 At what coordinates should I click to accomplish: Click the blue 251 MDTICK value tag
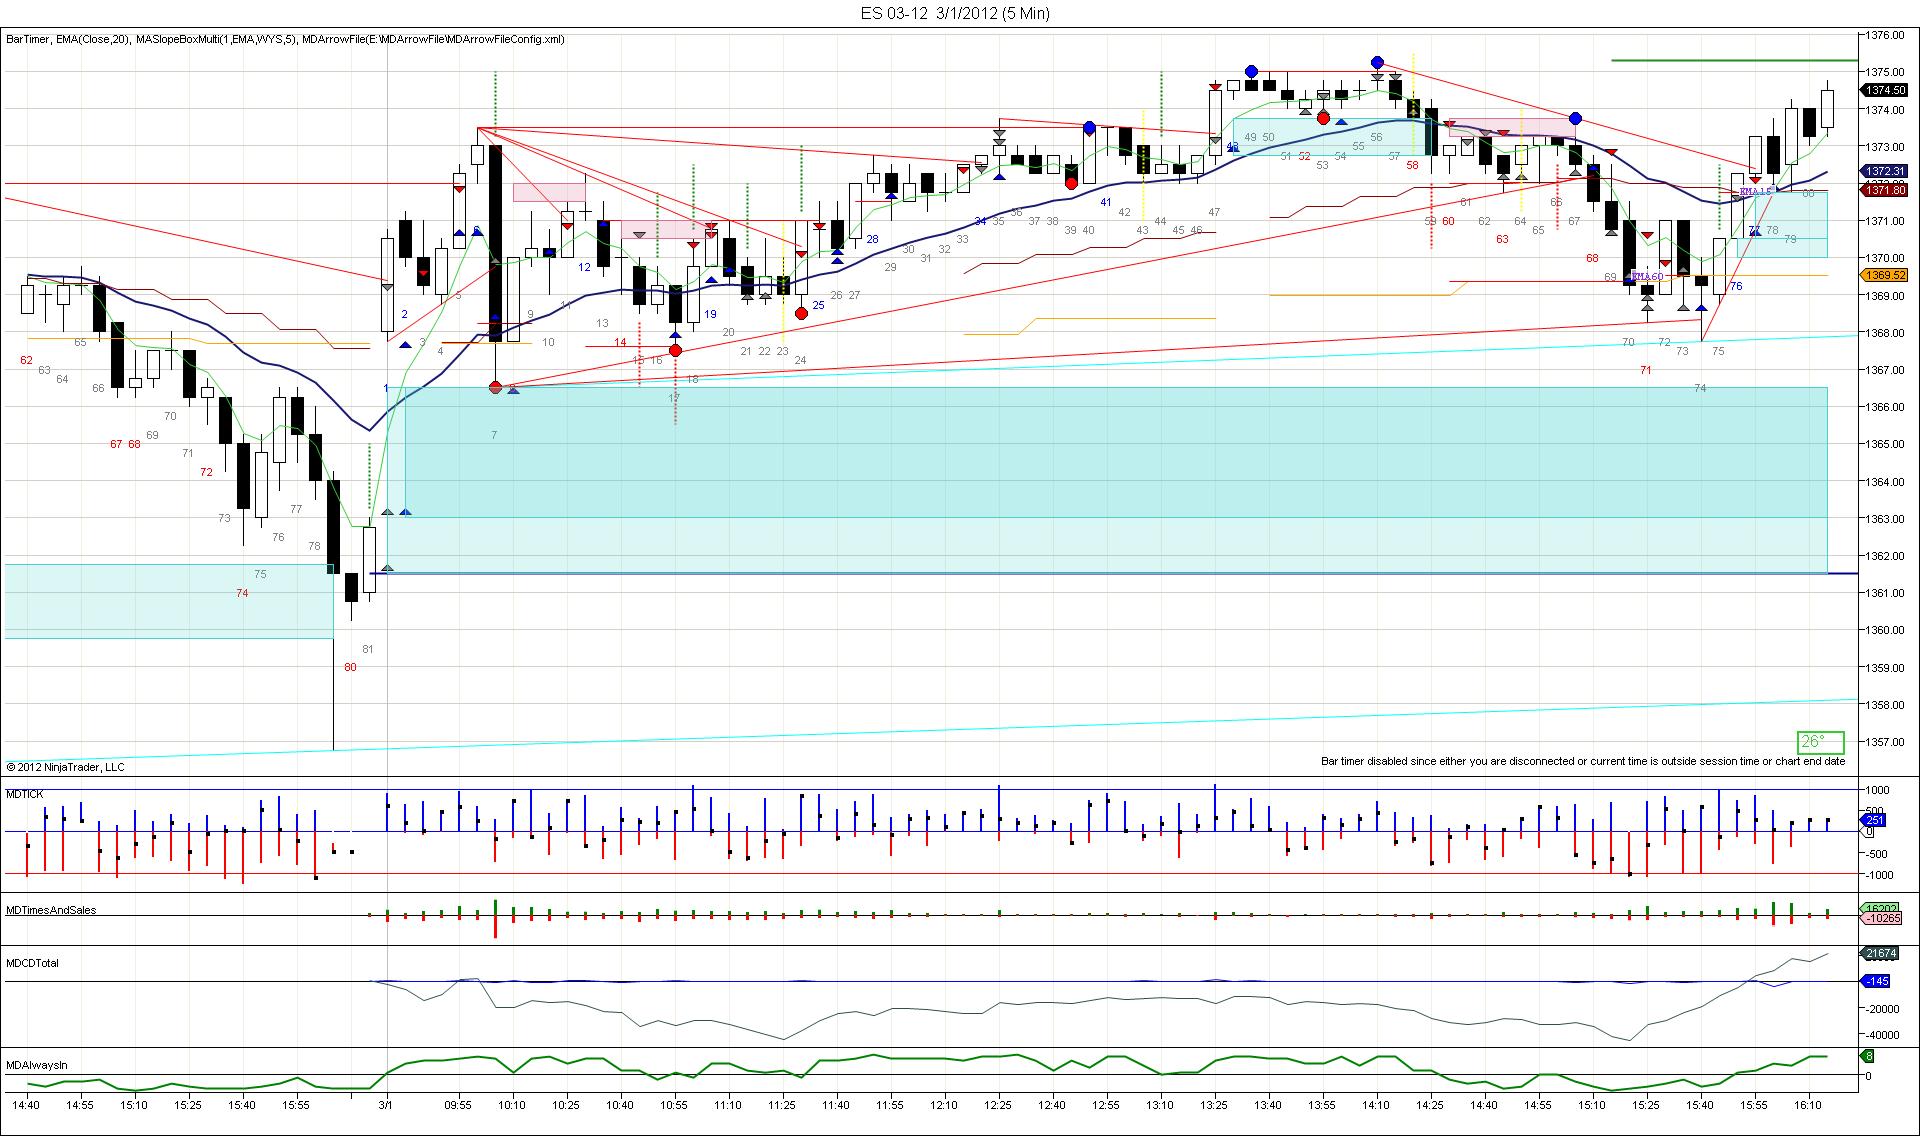1872,820
